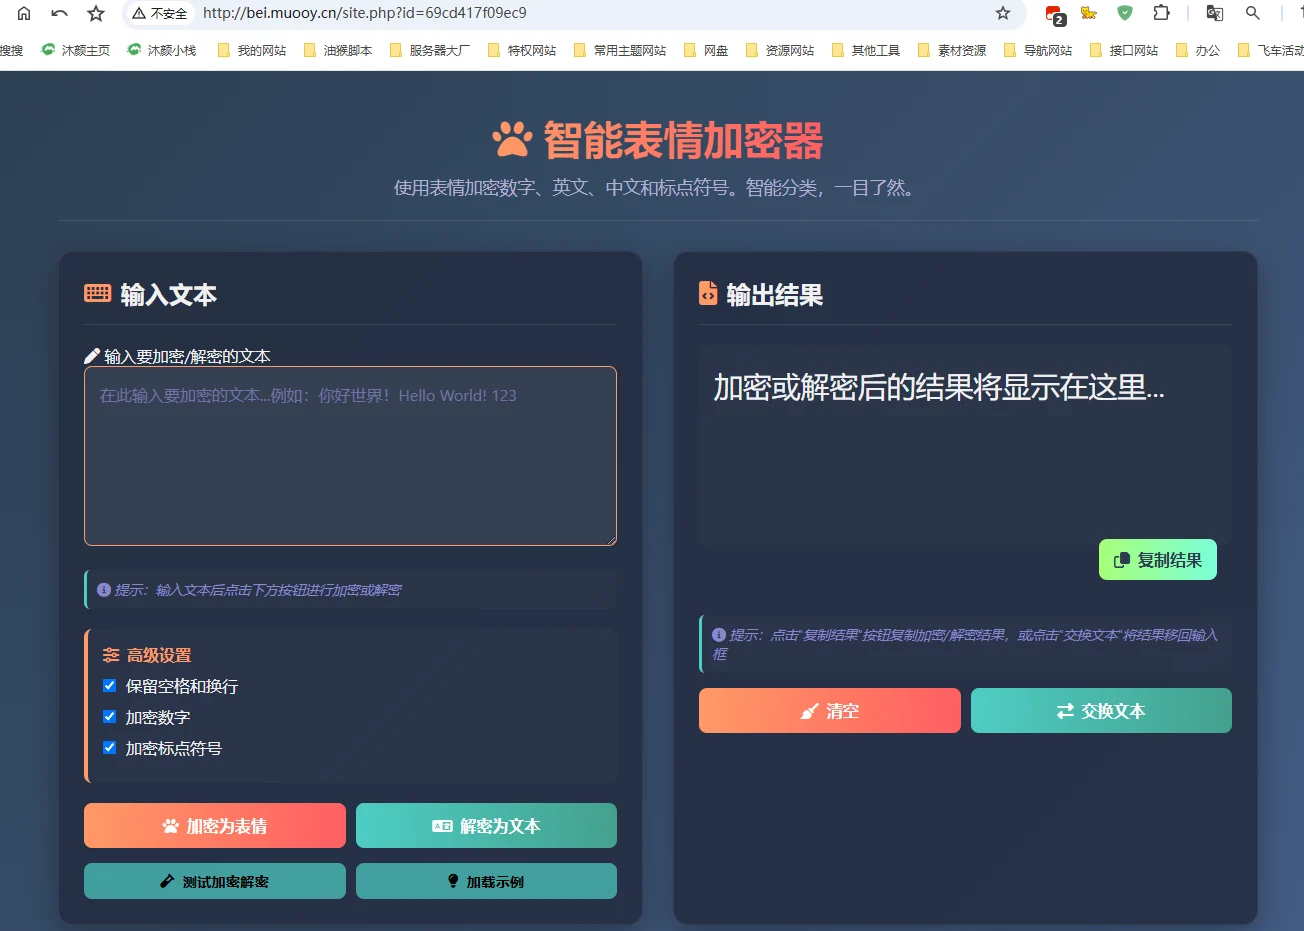Click the 复制结果 copy button

1157,560
